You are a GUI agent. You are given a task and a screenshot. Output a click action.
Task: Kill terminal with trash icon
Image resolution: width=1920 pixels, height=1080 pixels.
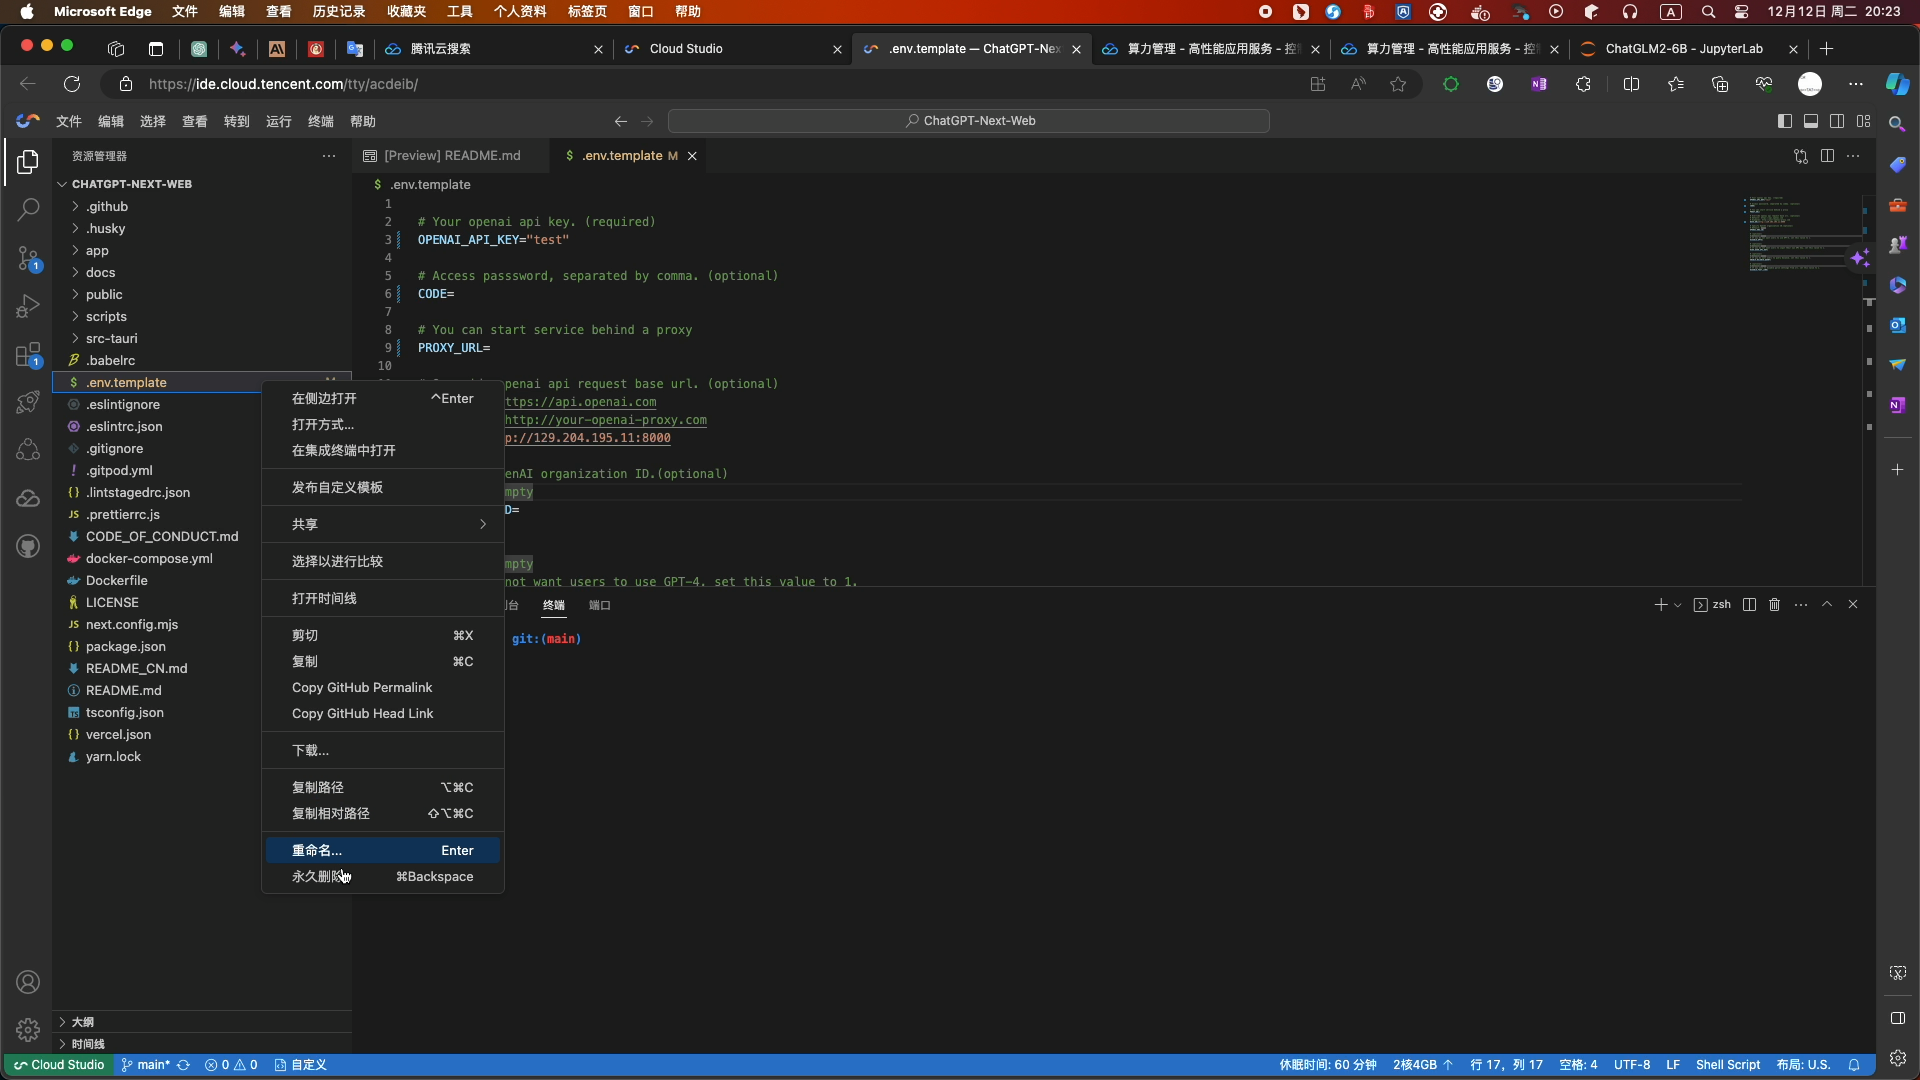(1775, 605)
